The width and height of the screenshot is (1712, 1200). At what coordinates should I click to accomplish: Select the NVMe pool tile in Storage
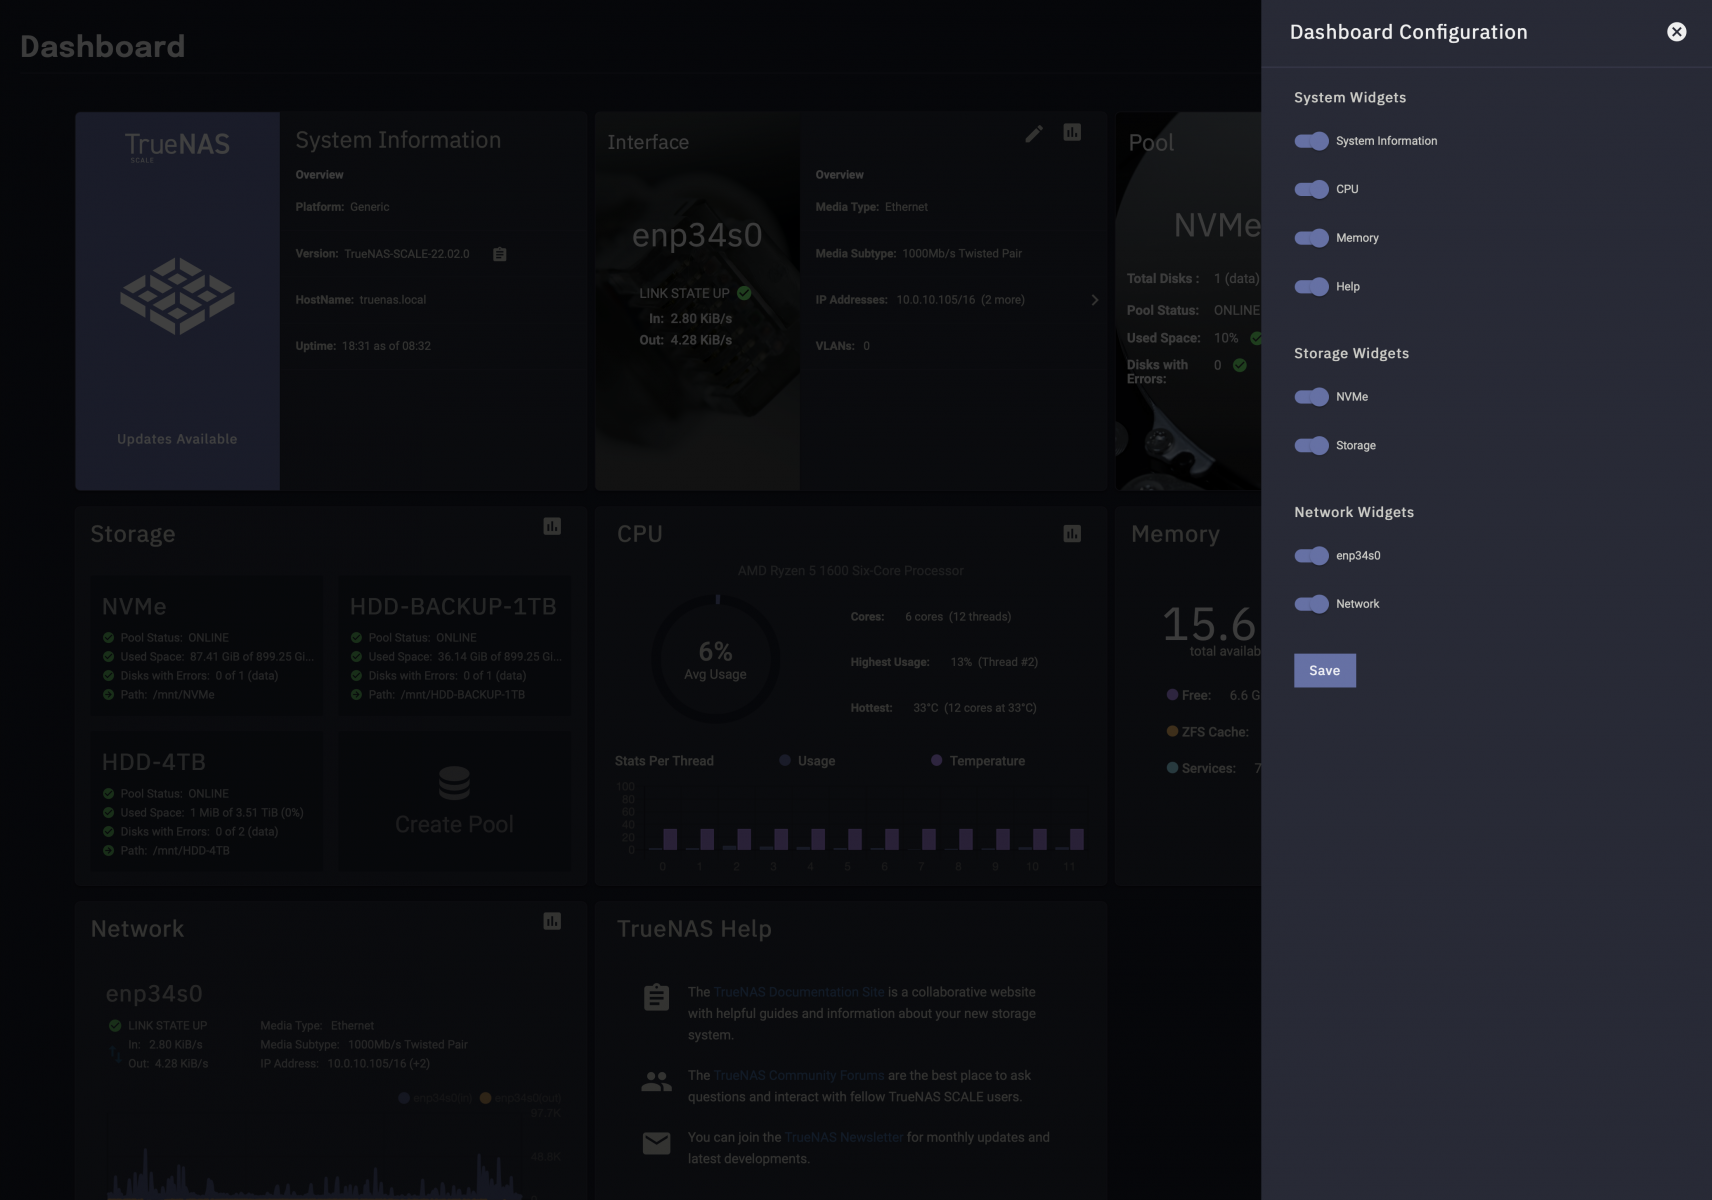[207, 645]
